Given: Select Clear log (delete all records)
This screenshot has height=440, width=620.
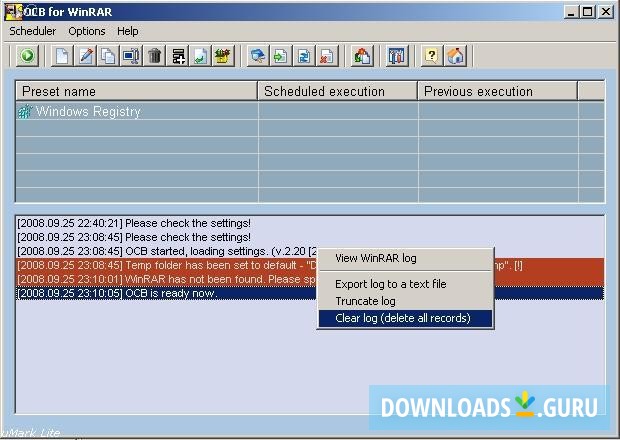Looking at the screenshot, I should click(x=406, y=318).
